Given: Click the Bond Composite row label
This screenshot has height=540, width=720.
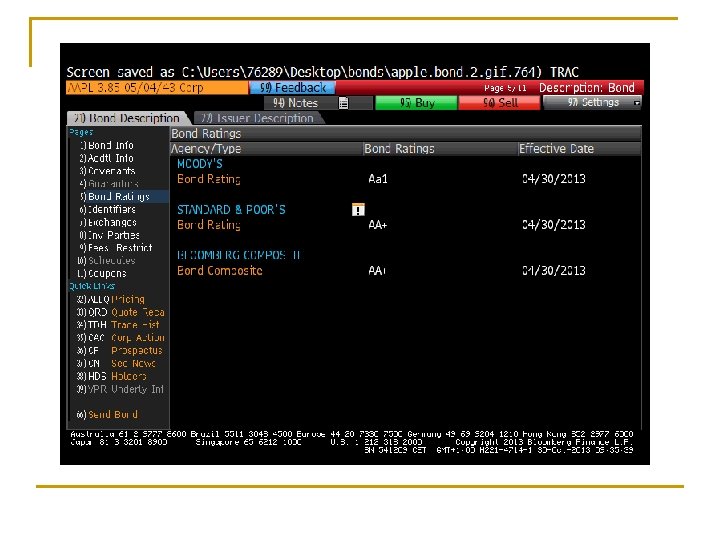Looking at the screenshot, I should (x=219, y=270).
